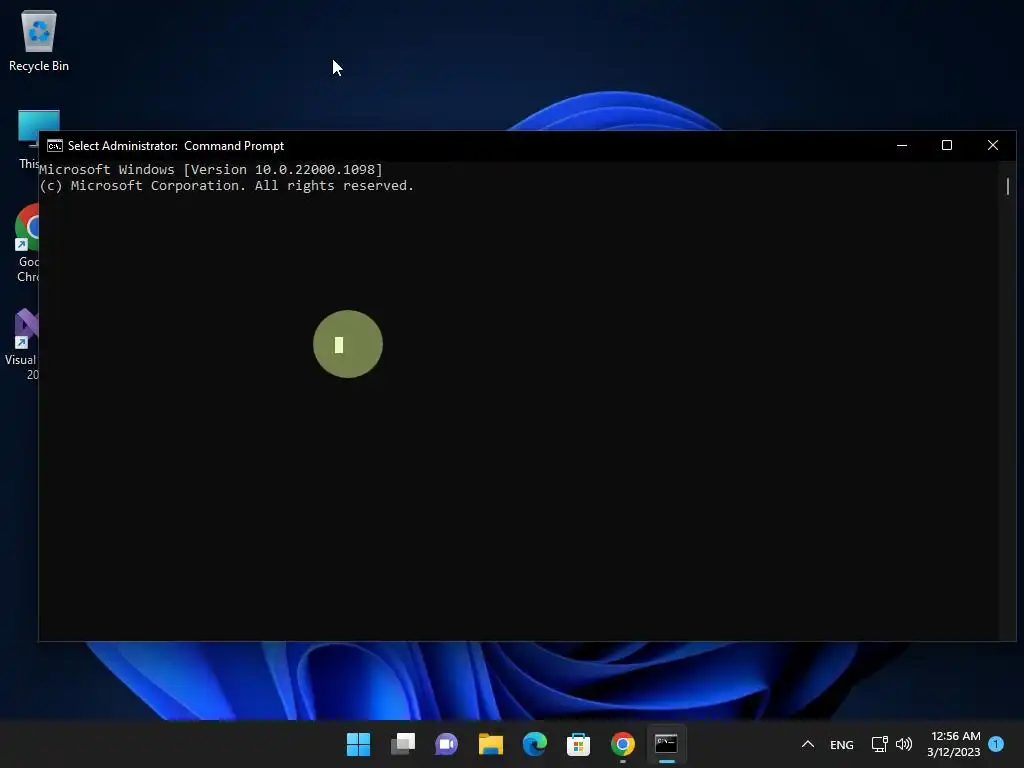The image size is (1024, 768).
Task: Click the Windows version line in console
Action: 211,170
